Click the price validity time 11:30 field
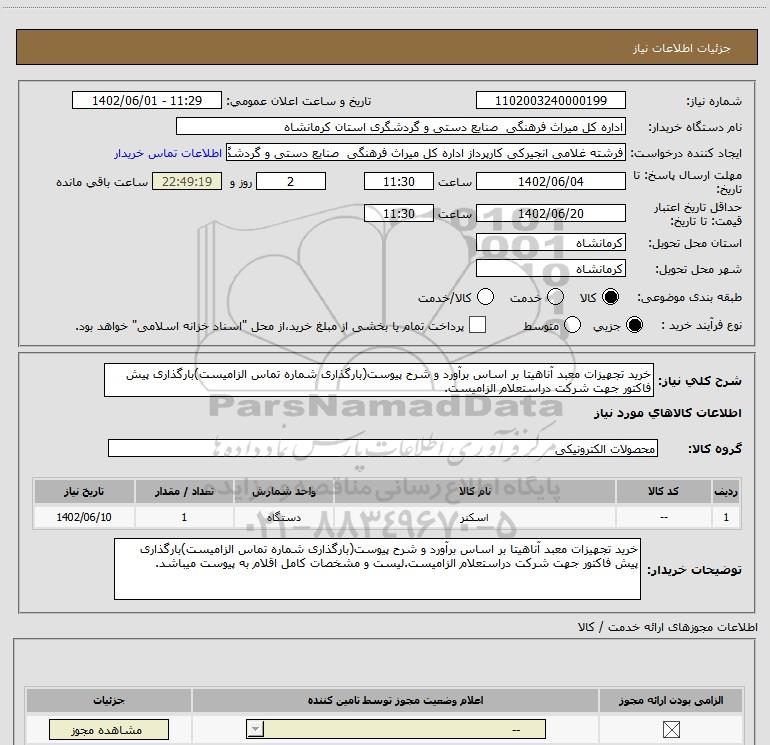Screen dimensions: 770x745 pos(399,213)
